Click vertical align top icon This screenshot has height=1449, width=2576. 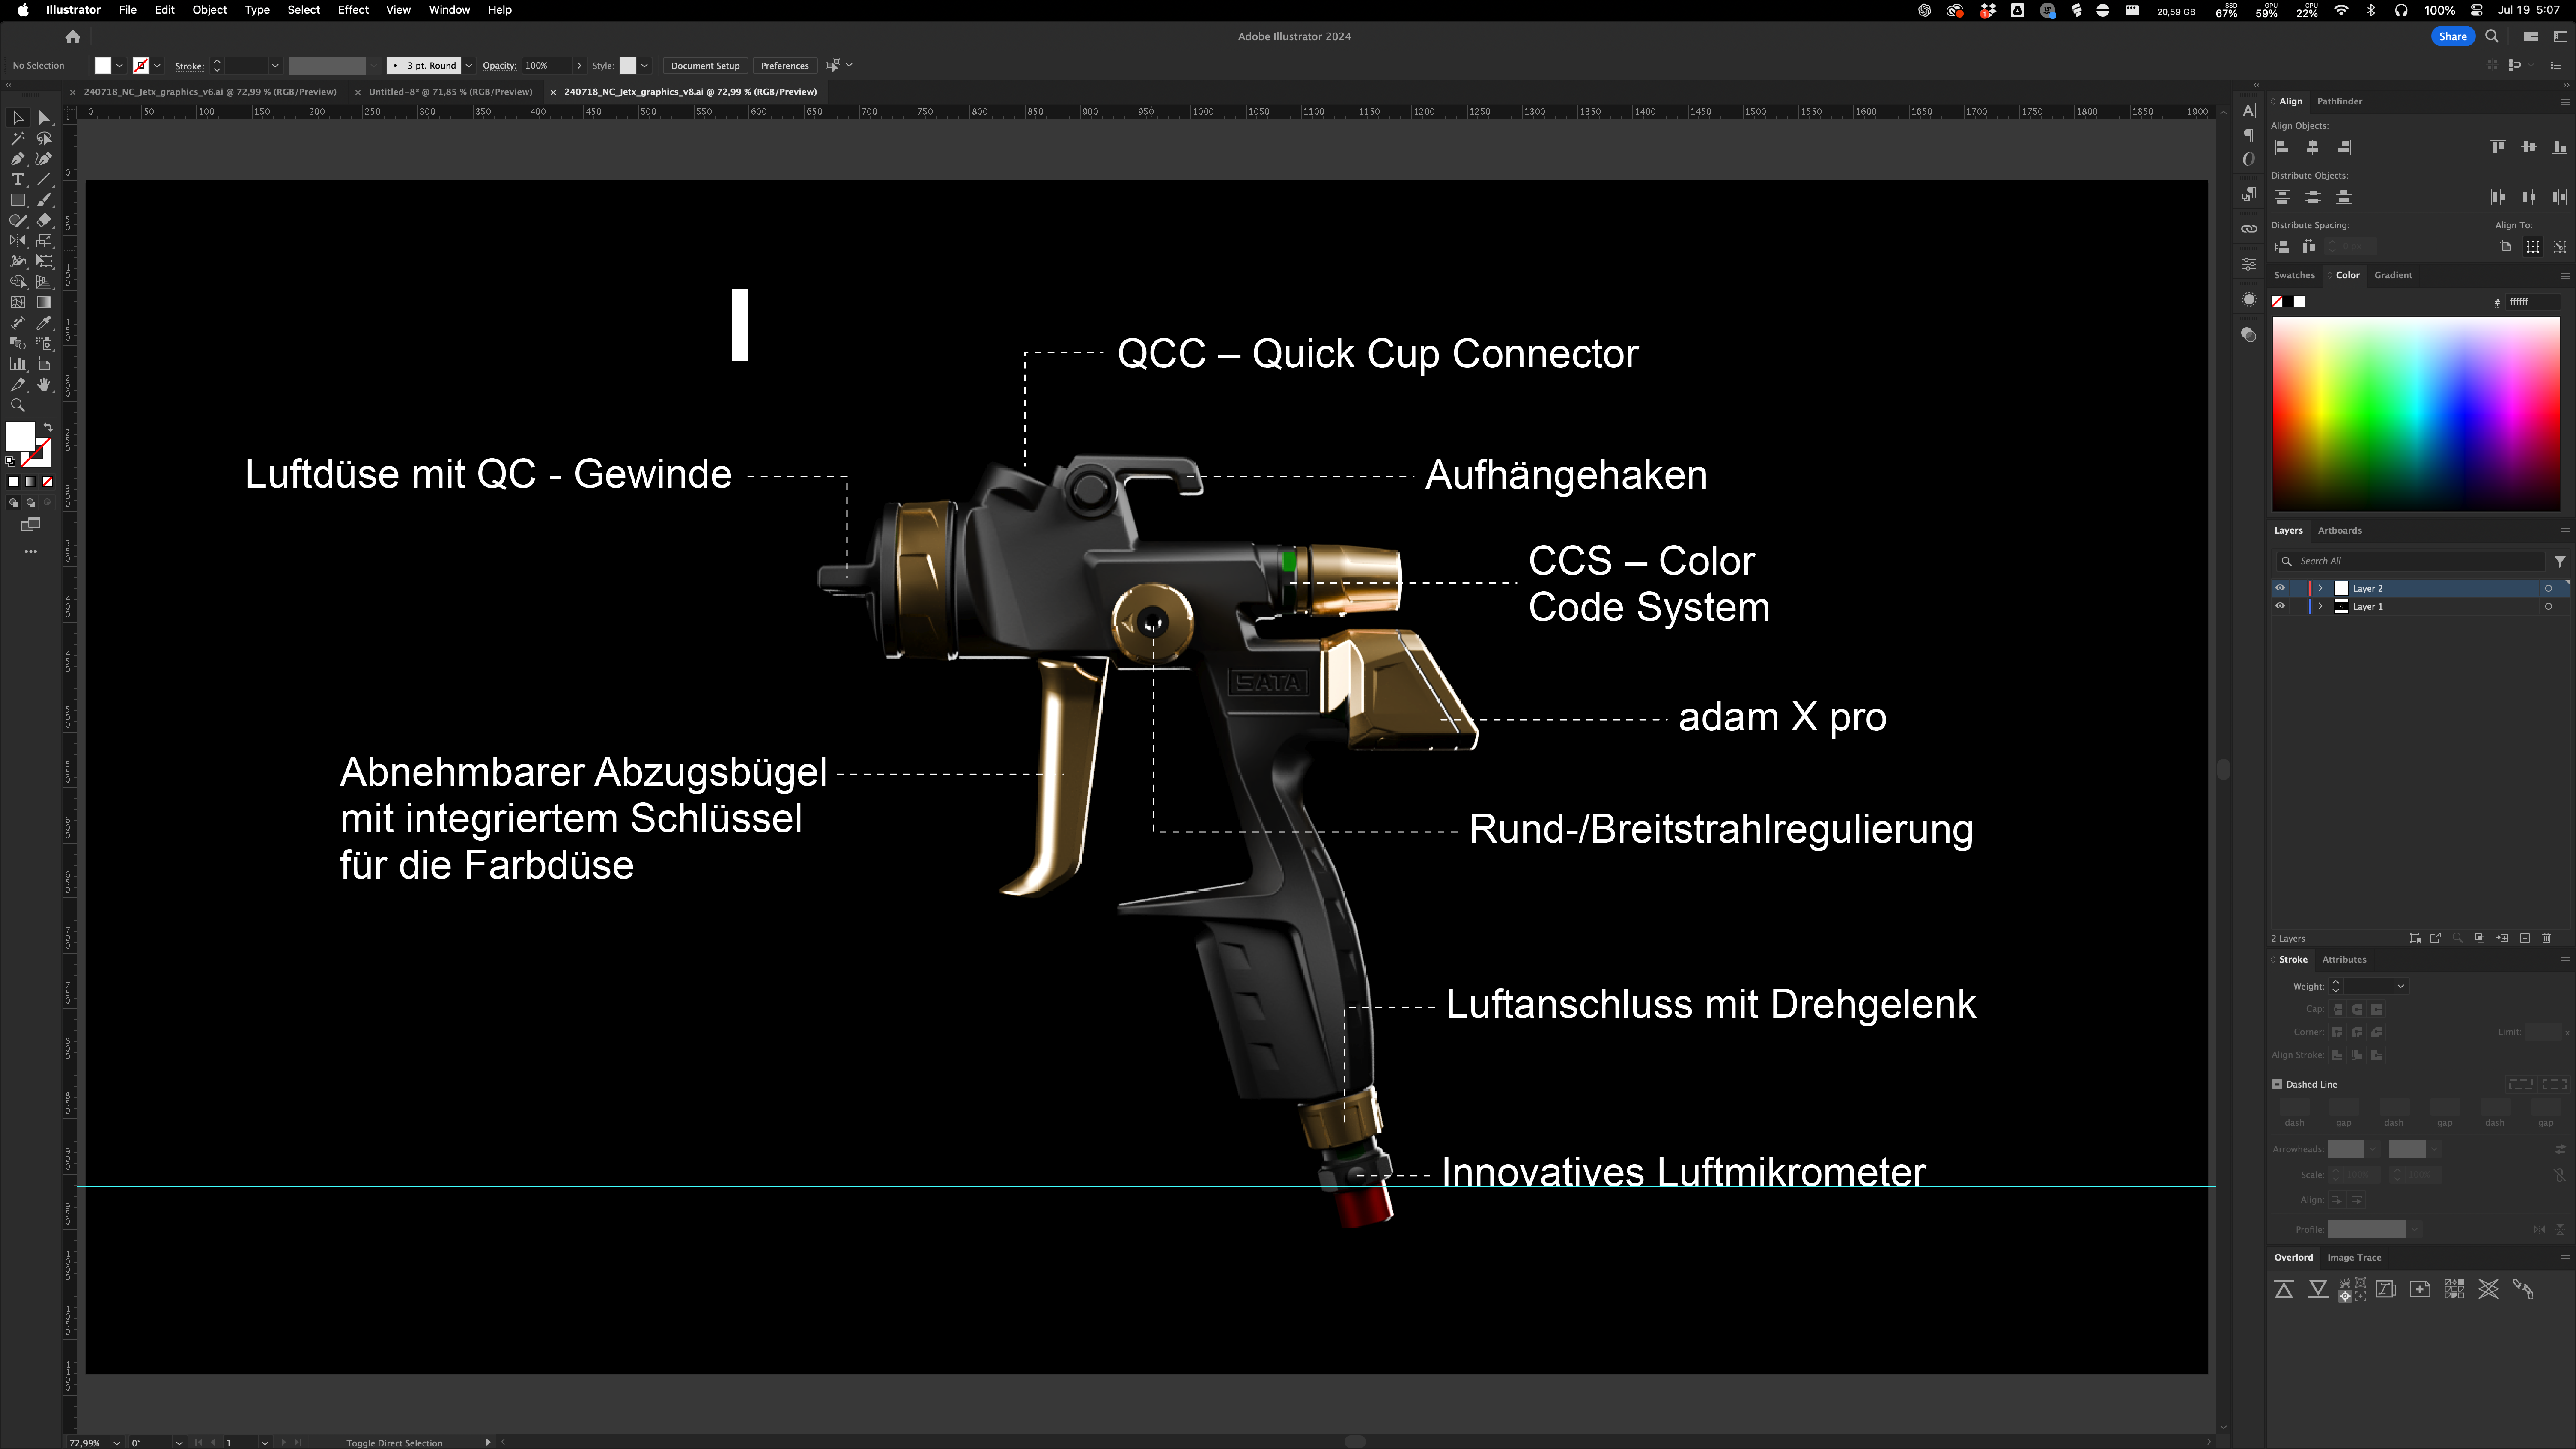point(2498,147)
